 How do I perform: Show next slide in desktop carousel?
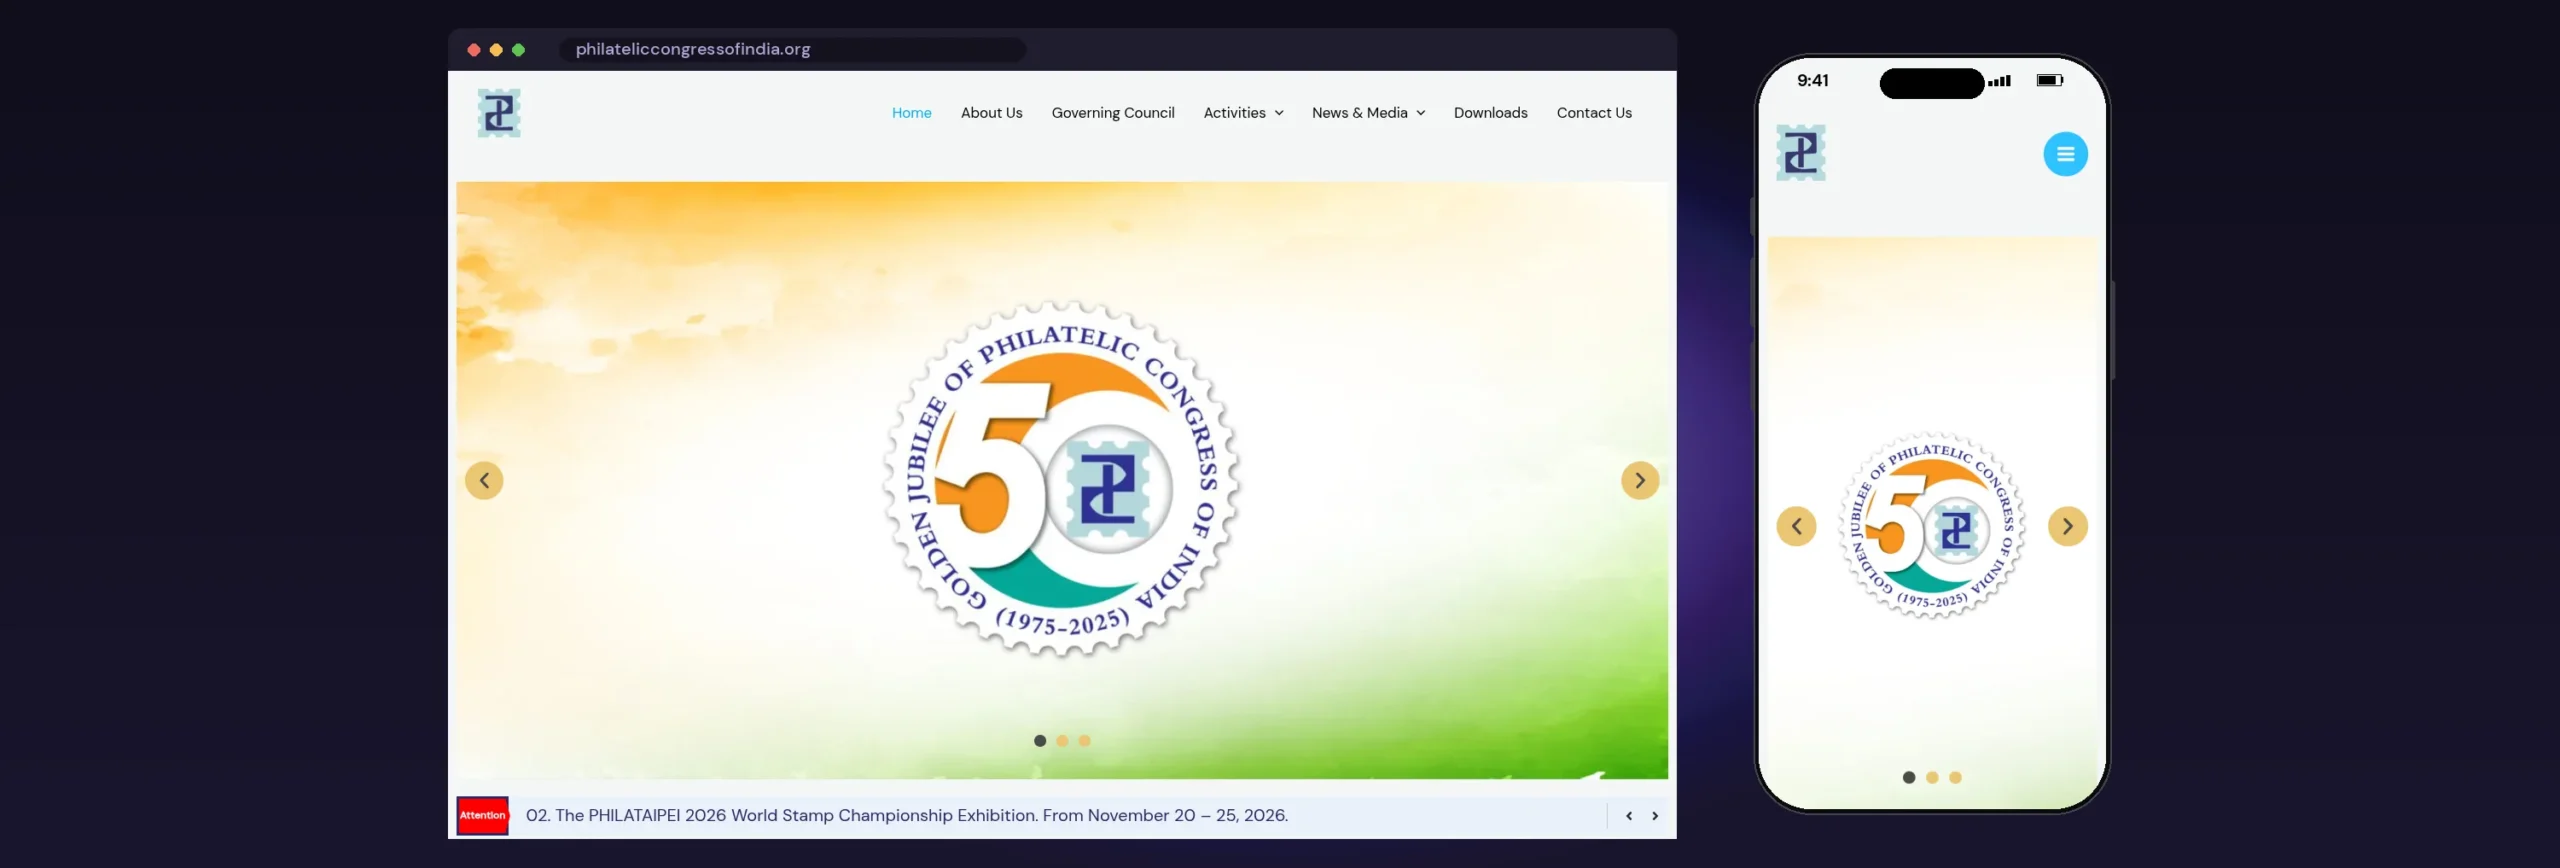(x=1639, y=481)
